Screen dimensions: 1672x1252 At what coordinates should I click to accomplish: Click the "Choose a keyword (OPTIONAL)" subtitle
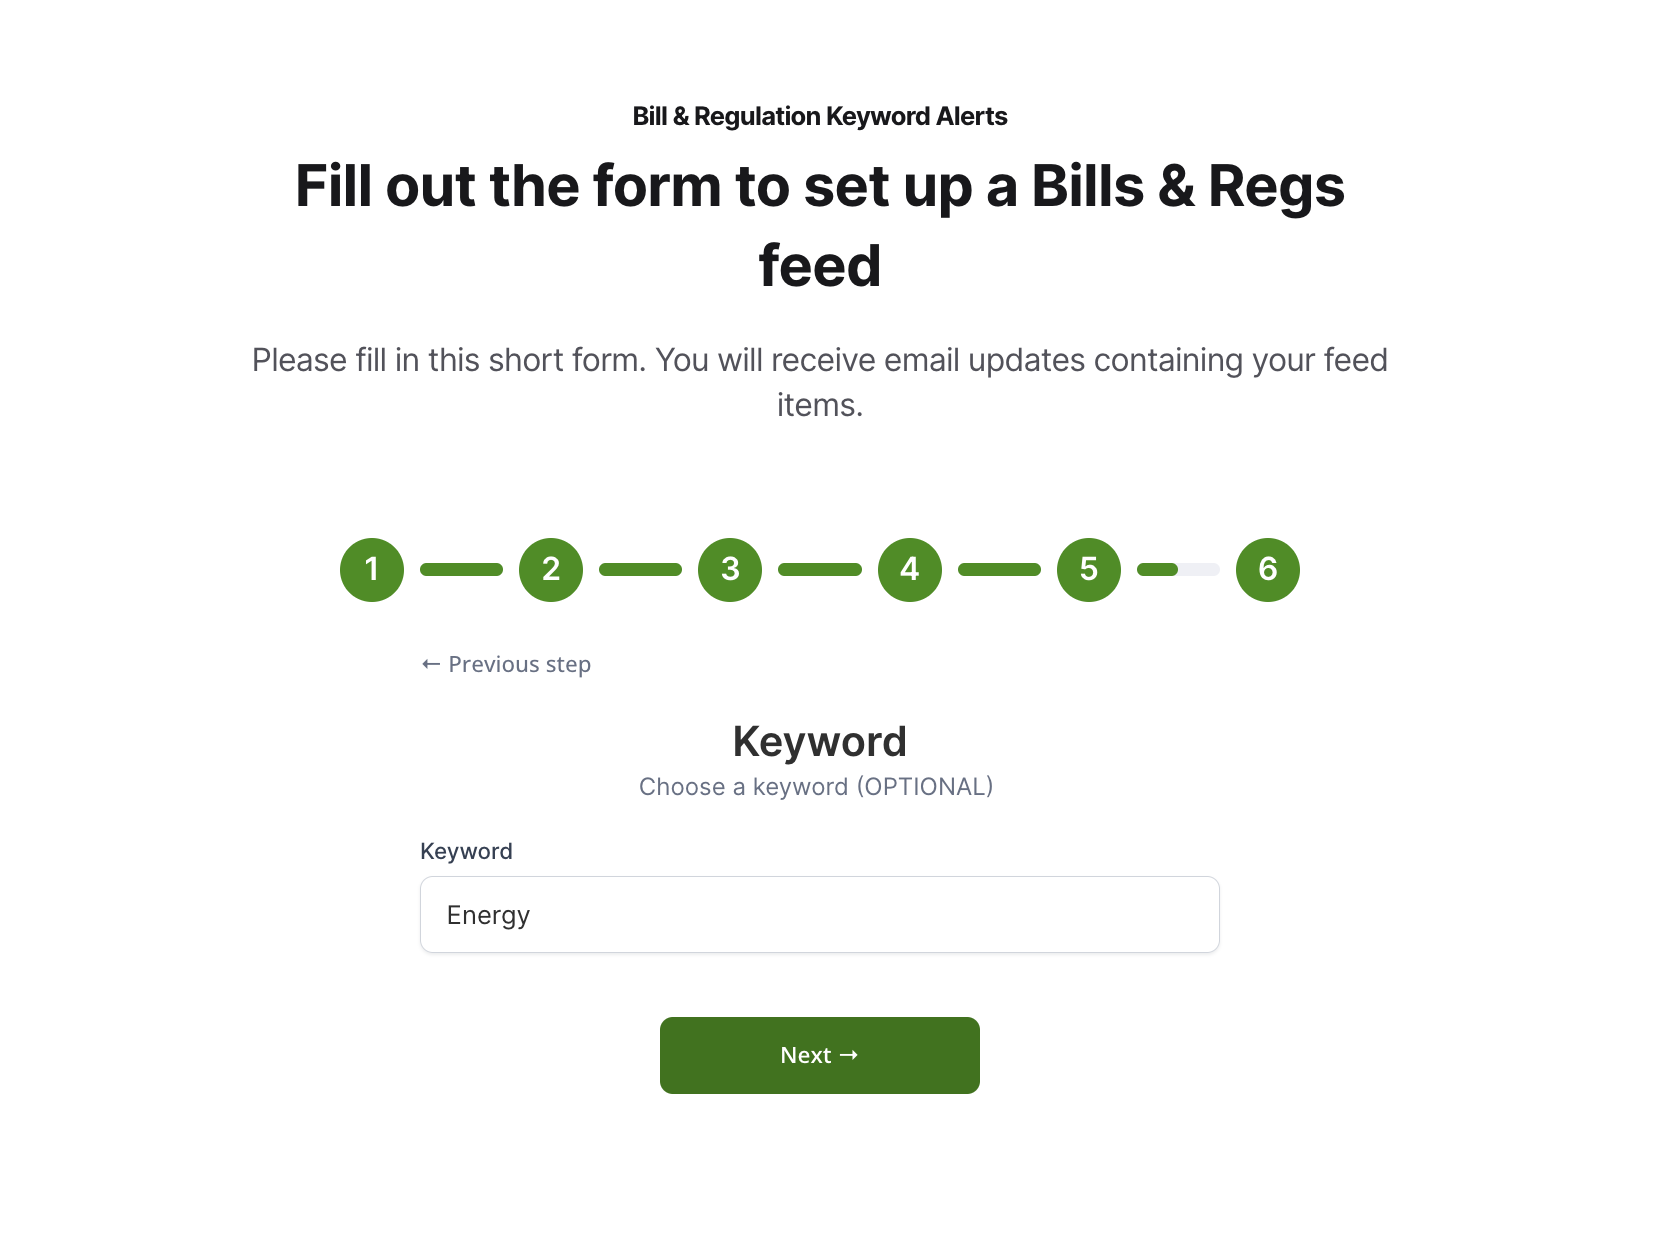816,787
